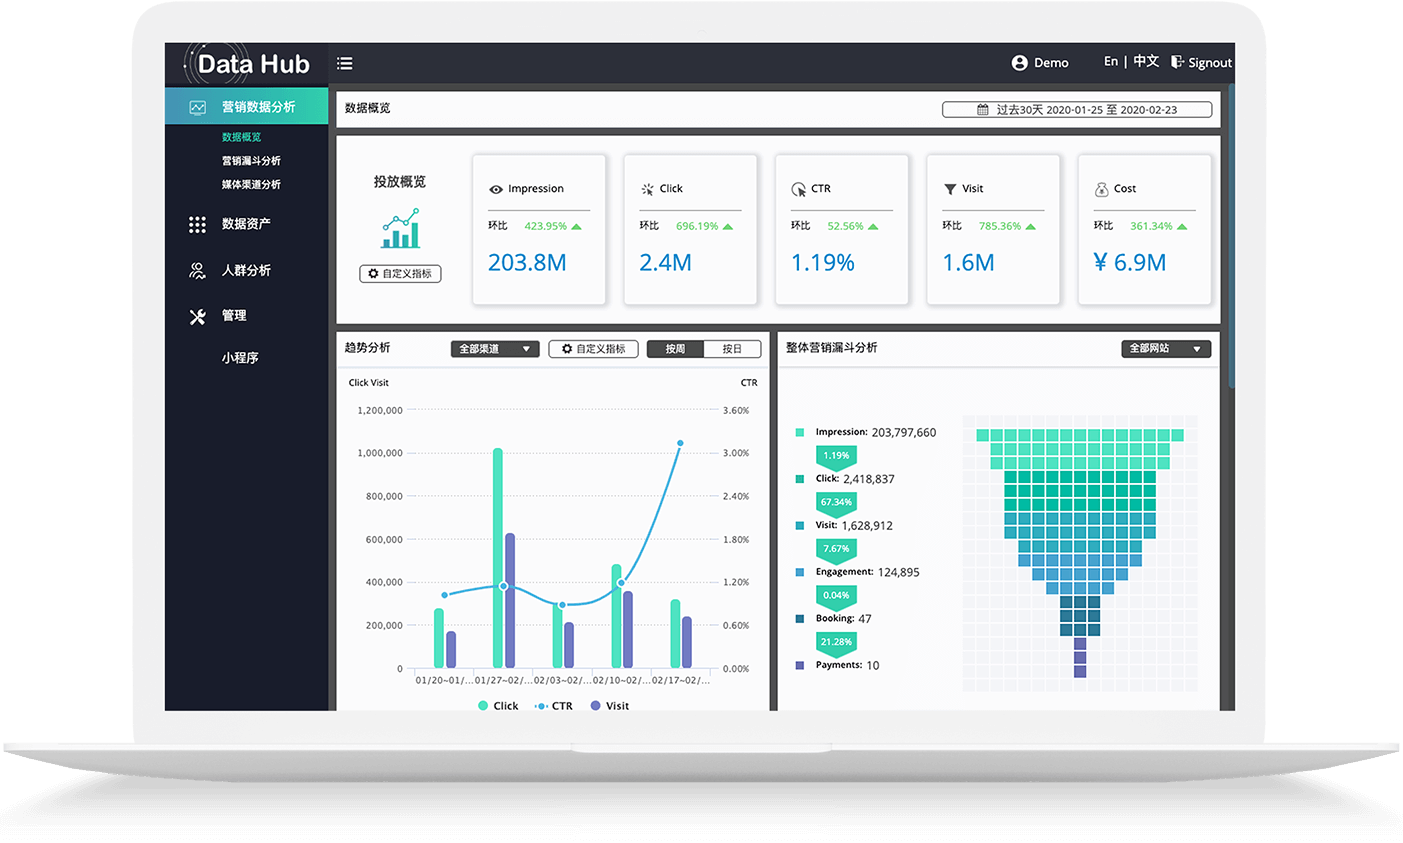The image size is (1403, 843).
Task: Switch trend chart to 按日 daily view
Action: click(x=732, y=349)
